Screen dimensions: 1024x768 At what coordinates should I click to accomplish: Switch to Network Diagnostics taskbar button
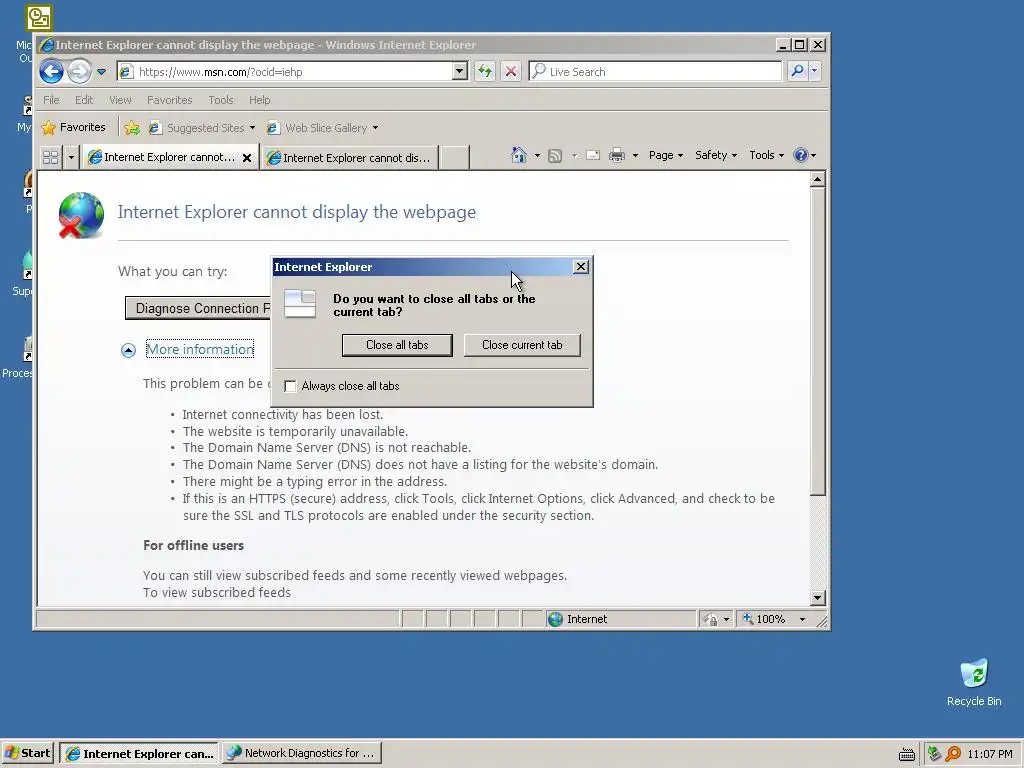coord(302,753)
